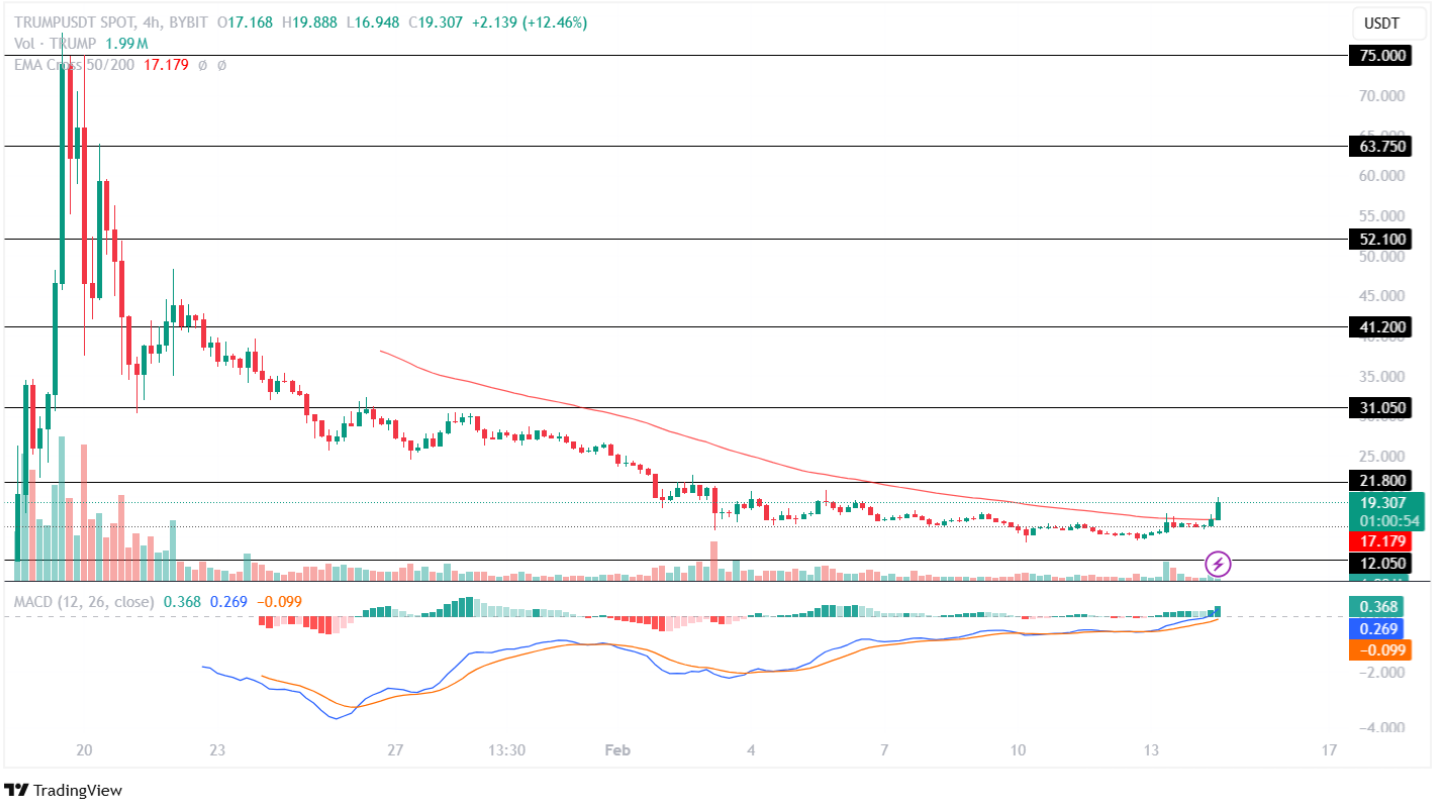The width and height of the screenshot is (1435, 802).
Task: Select the 31.050 horizontal line price label
Action: pos(1380,408)
